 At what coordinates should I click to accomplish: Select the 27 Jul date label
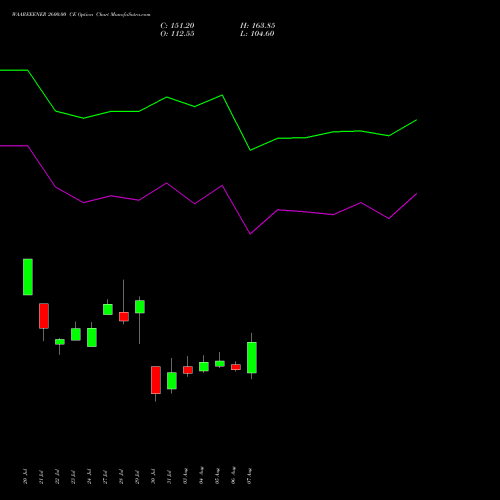coord(105,477)
